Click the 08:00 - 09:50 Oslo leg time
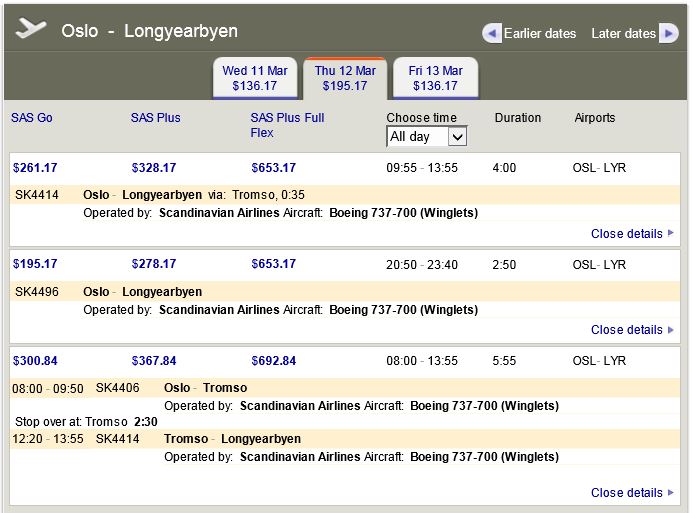693x513 pixels. 48,389
